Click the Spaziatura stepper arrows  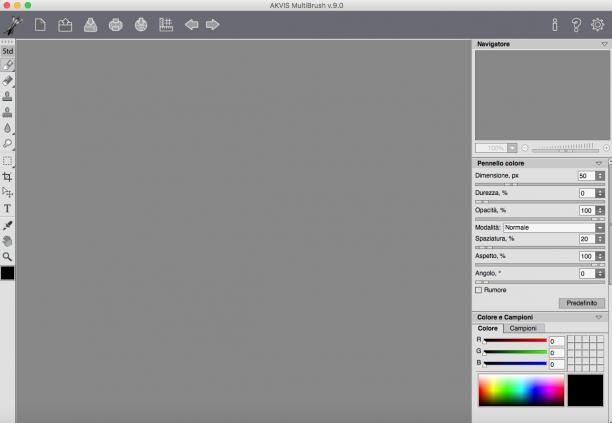(x=600, y=239)
